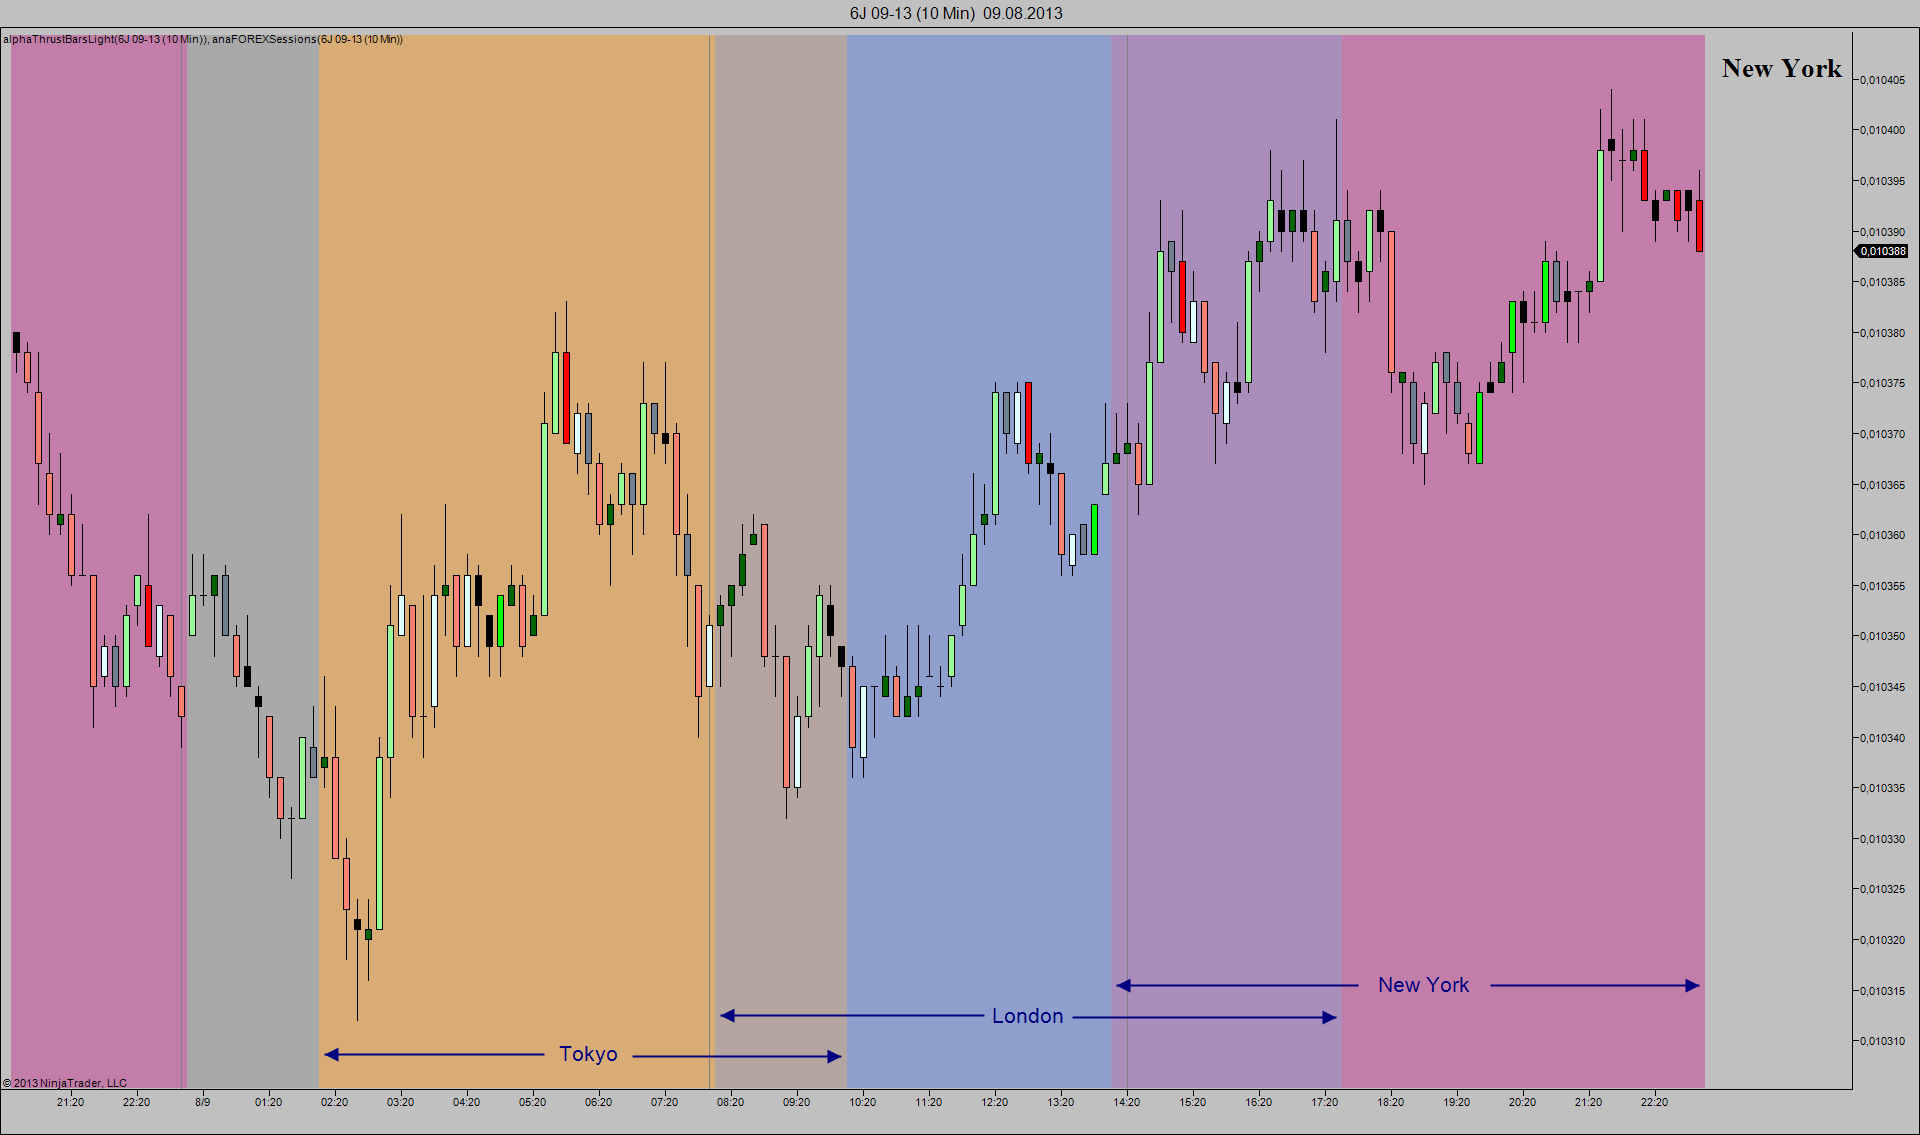Click the left arrowhead of the London line
The width and height of the screenshot is (1920, 1135).
tap(728, 1016)
